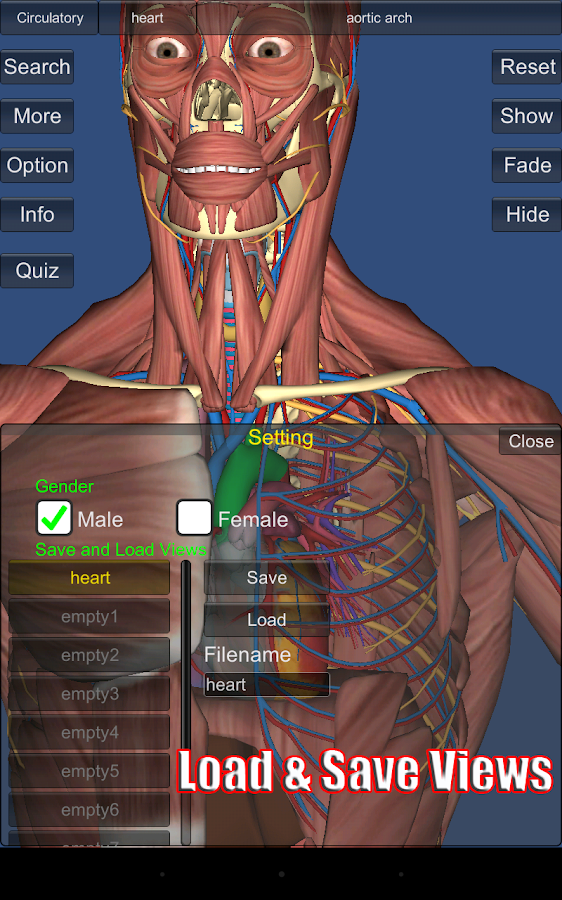
Task: Choose the heart saved view slot
Action: 90,577
